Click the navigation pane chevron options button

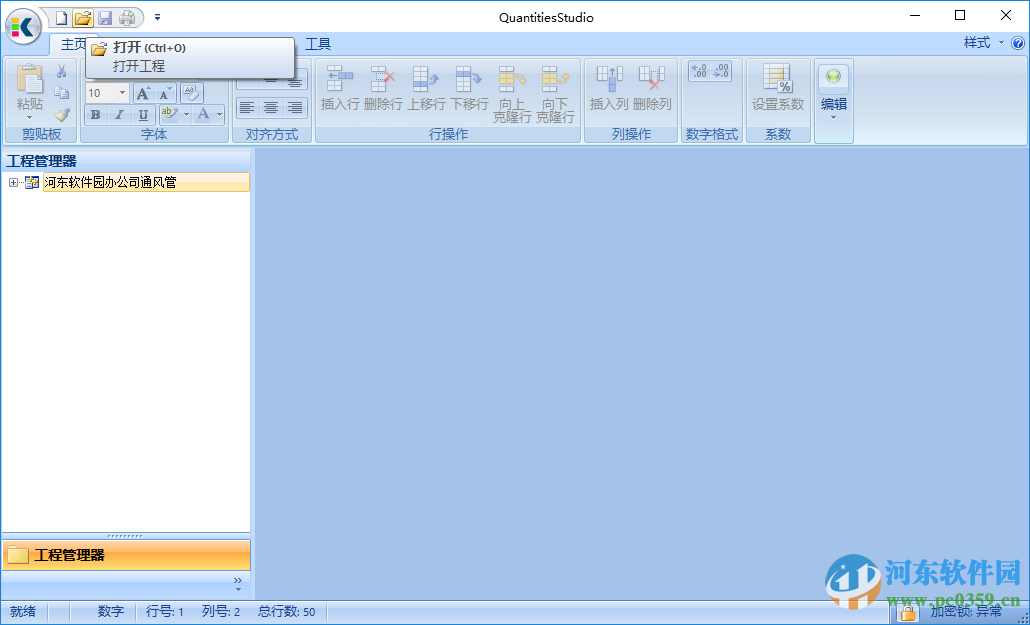tap(238, 583)
